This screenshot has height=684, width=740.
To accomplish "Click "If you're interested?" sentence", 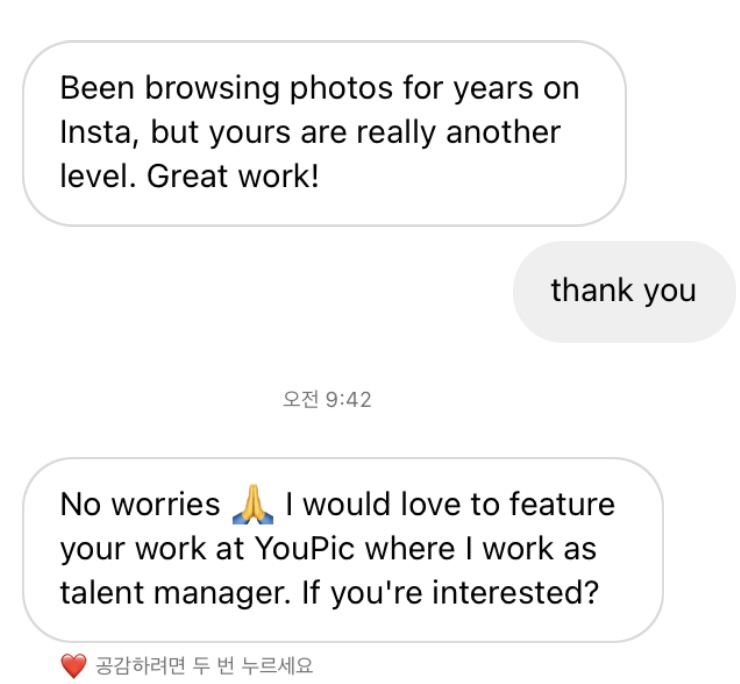I will click(x=448, y=594).
